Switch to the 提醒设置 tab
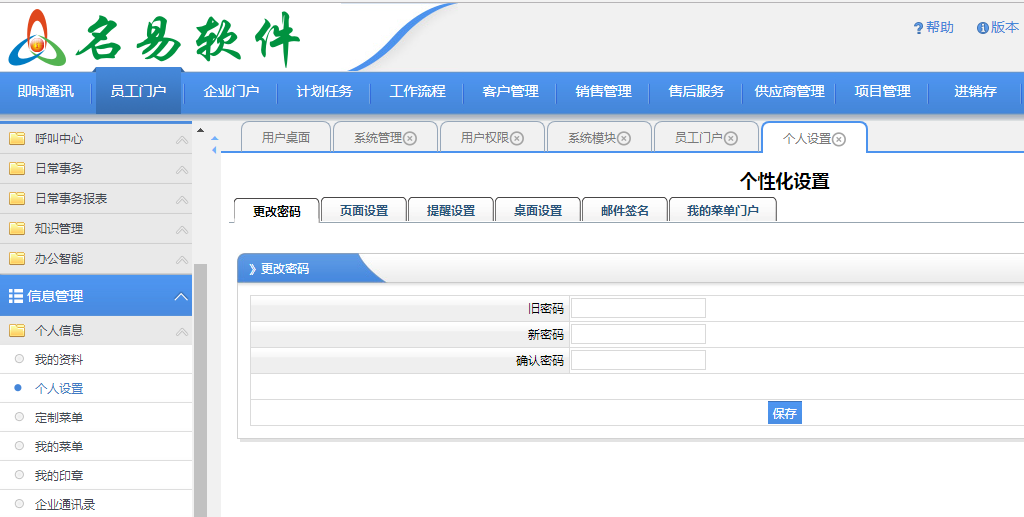Viewport: 1024px width, 517px height. [x=451, y=211]
